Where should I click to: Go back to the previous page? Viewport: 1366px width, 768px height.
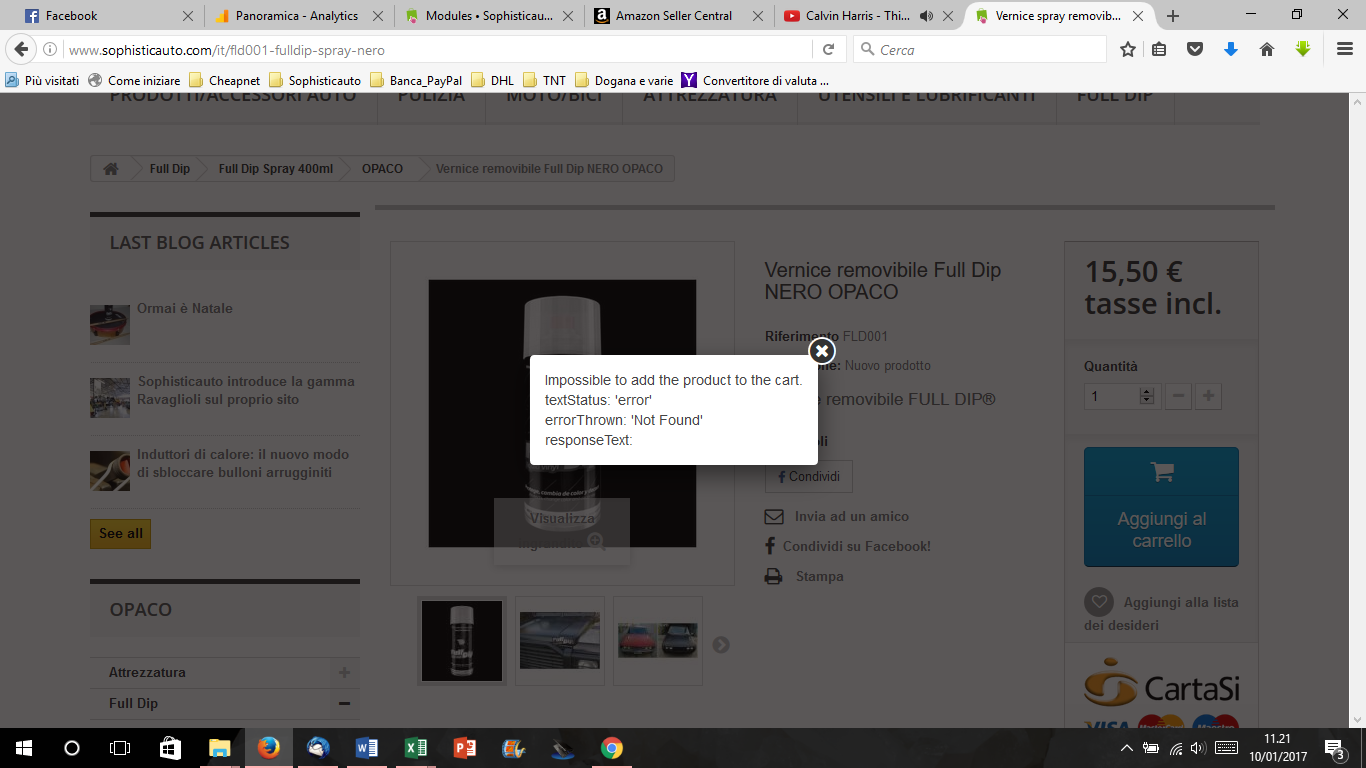click(22, 49)
